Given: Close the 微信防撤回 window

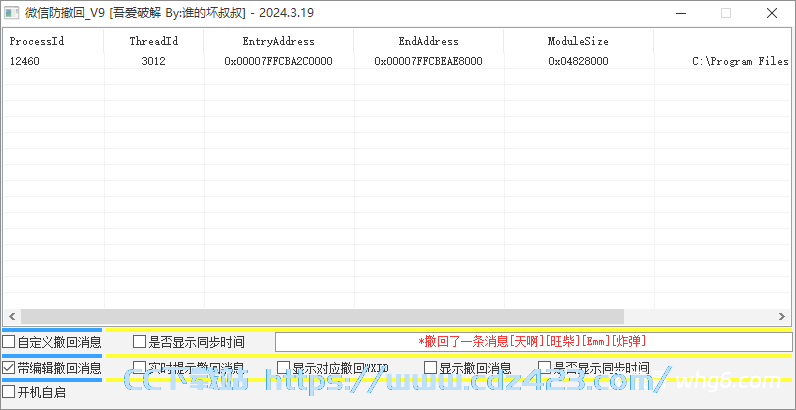Looking at the screenshot, I should tap(772, 13).
